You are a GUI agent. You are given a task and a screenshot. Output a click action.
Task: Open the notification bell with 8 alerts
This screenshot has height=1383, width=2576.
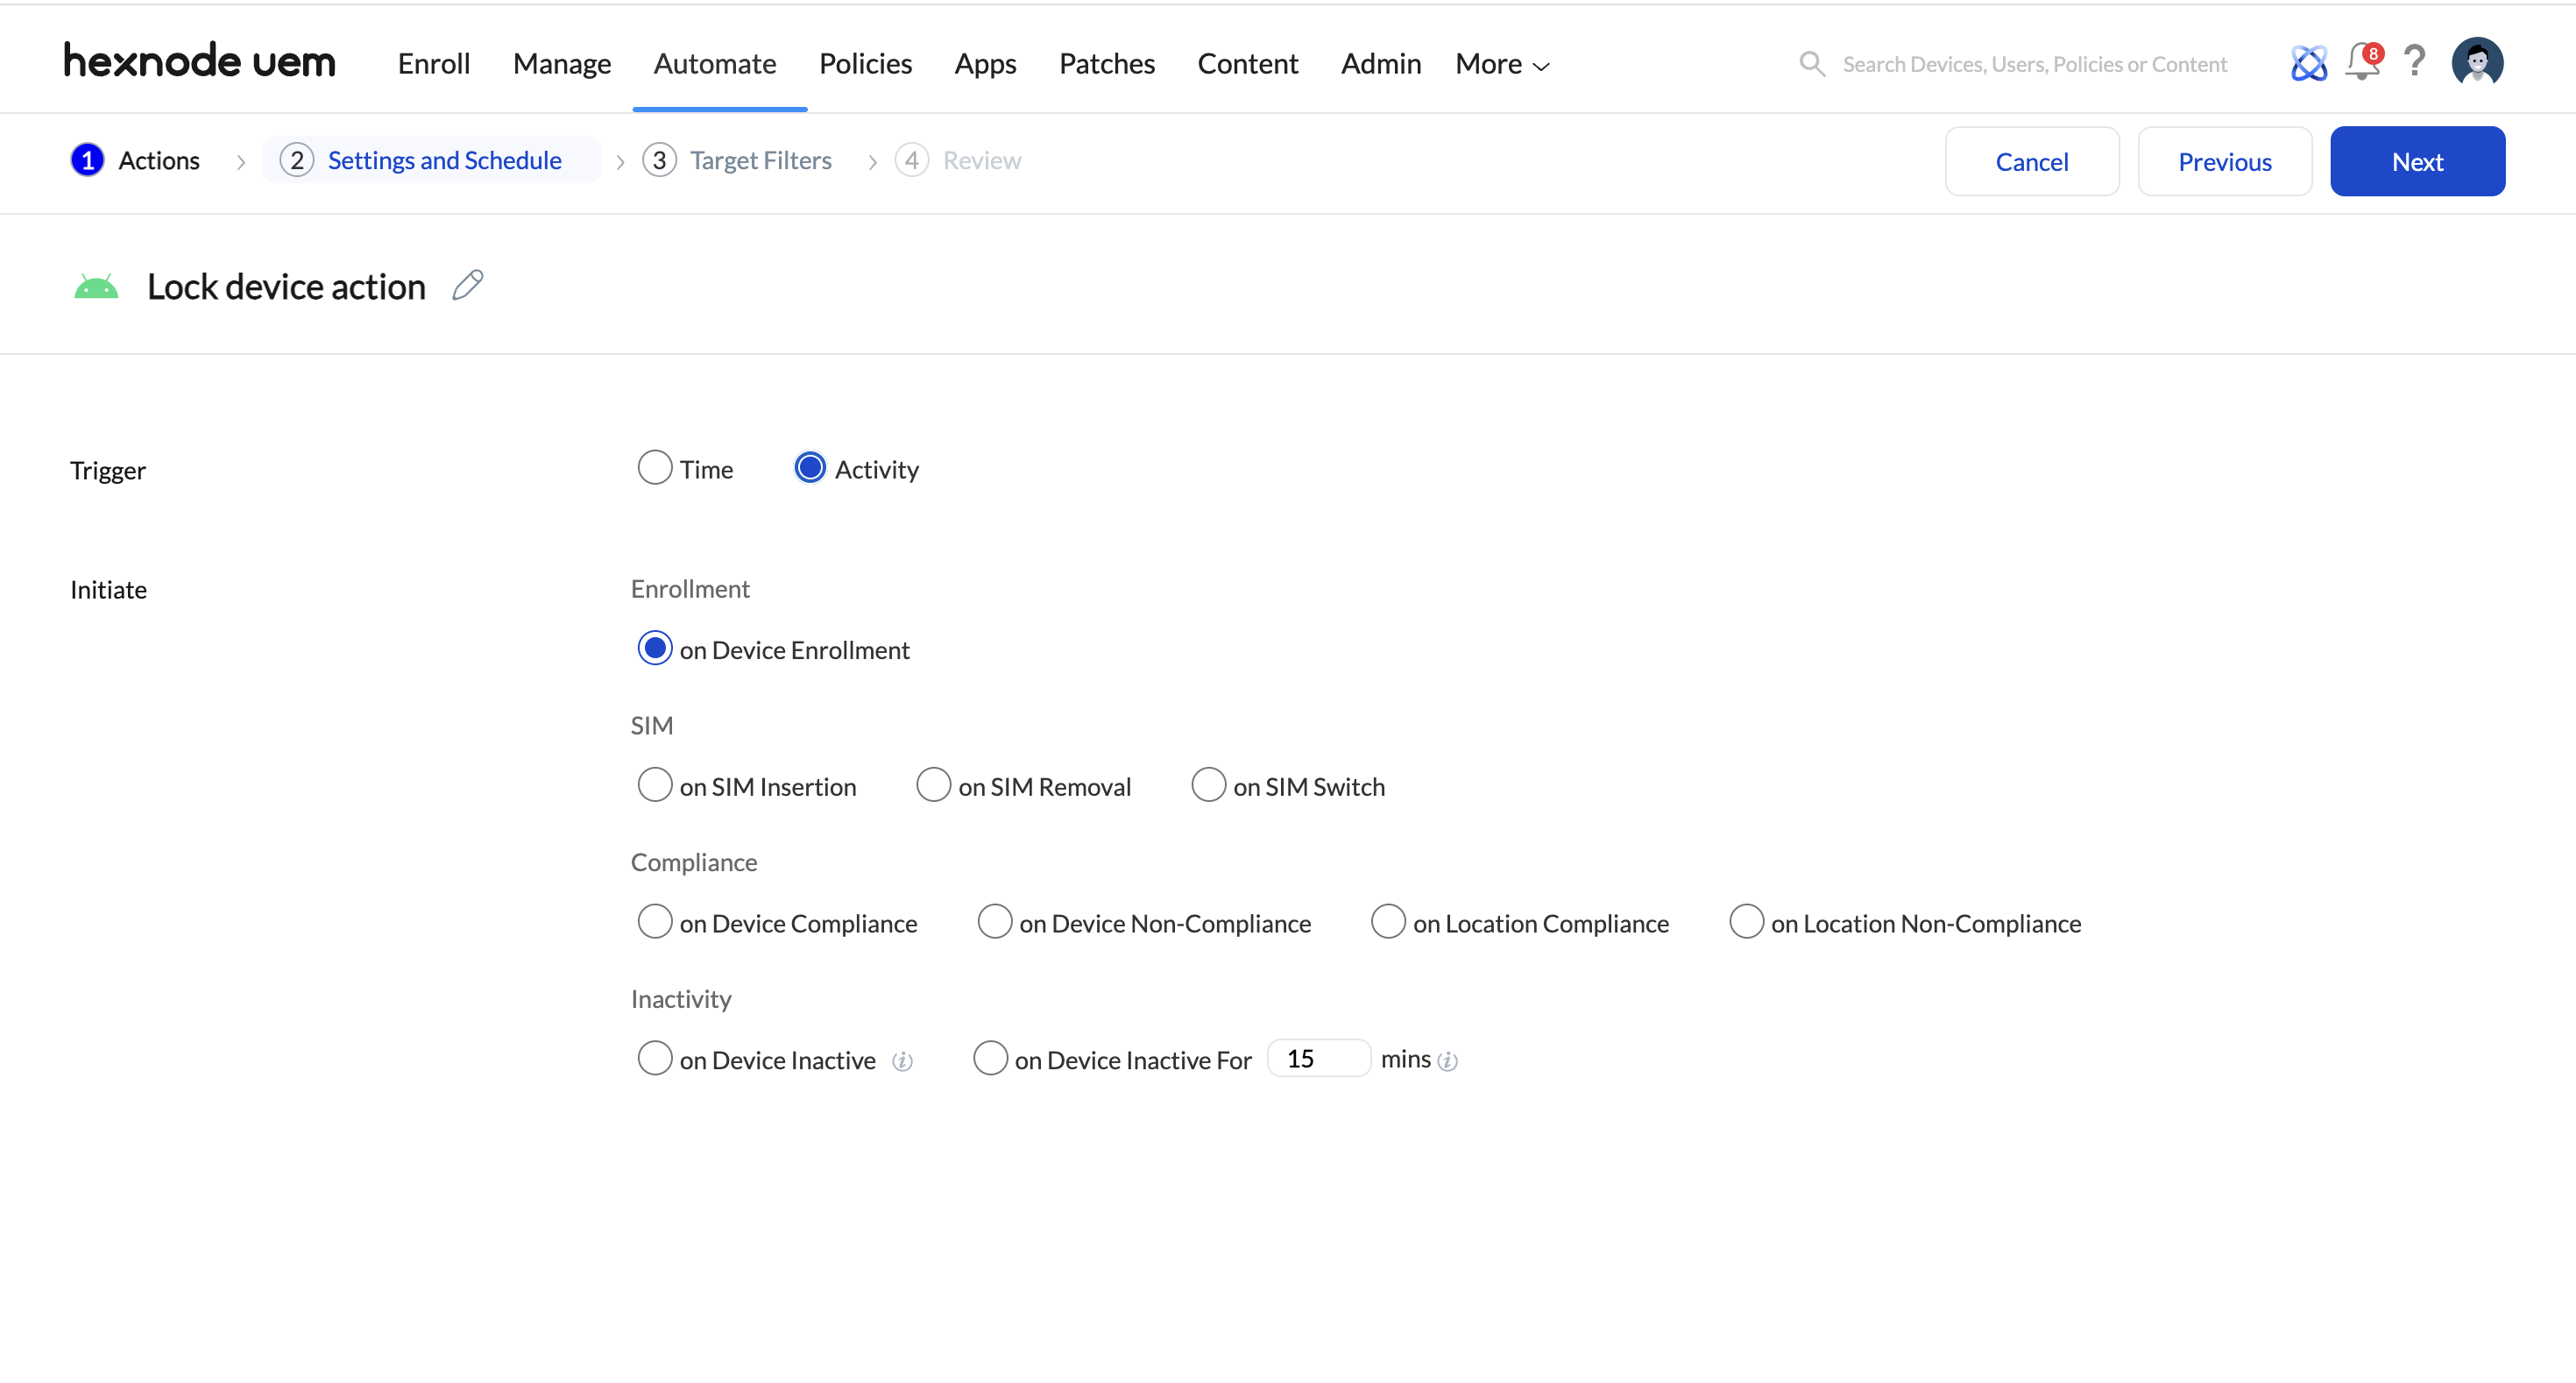click(x=2361, y=63)
